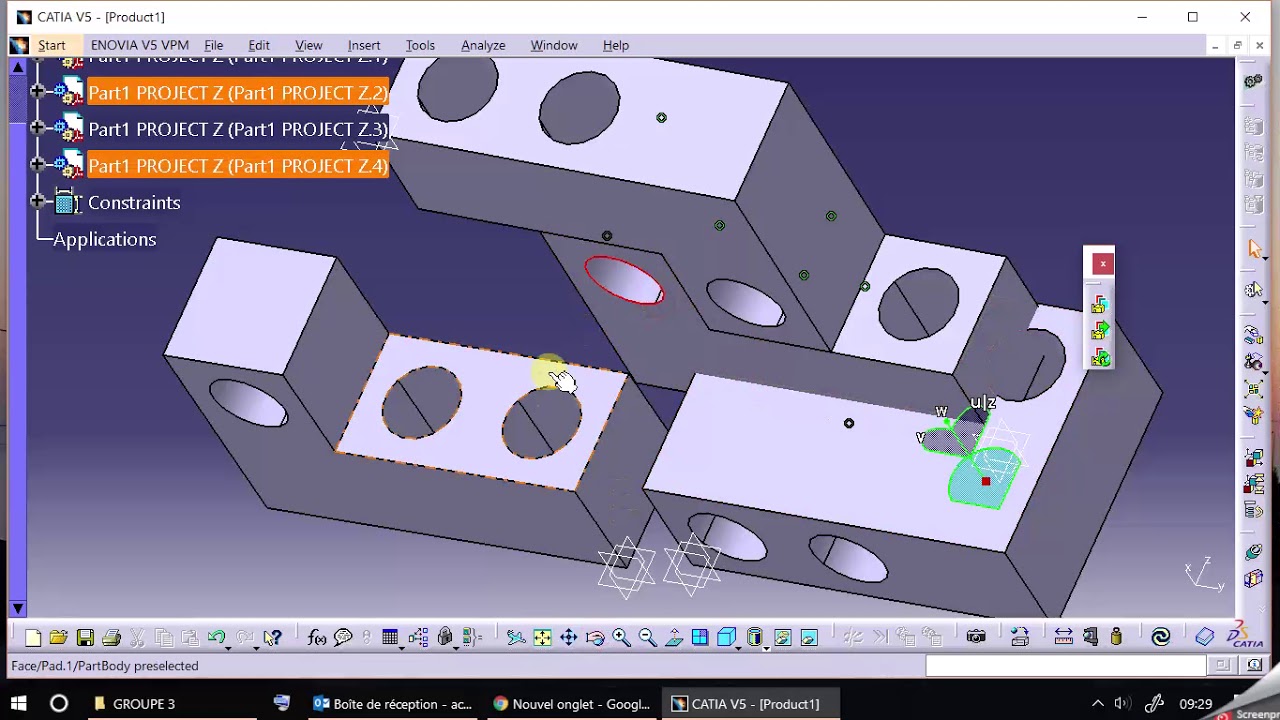The image size is (1280, 720).
Task: Zoom out with the magnifier minus
Action: [x=647, y=637]
